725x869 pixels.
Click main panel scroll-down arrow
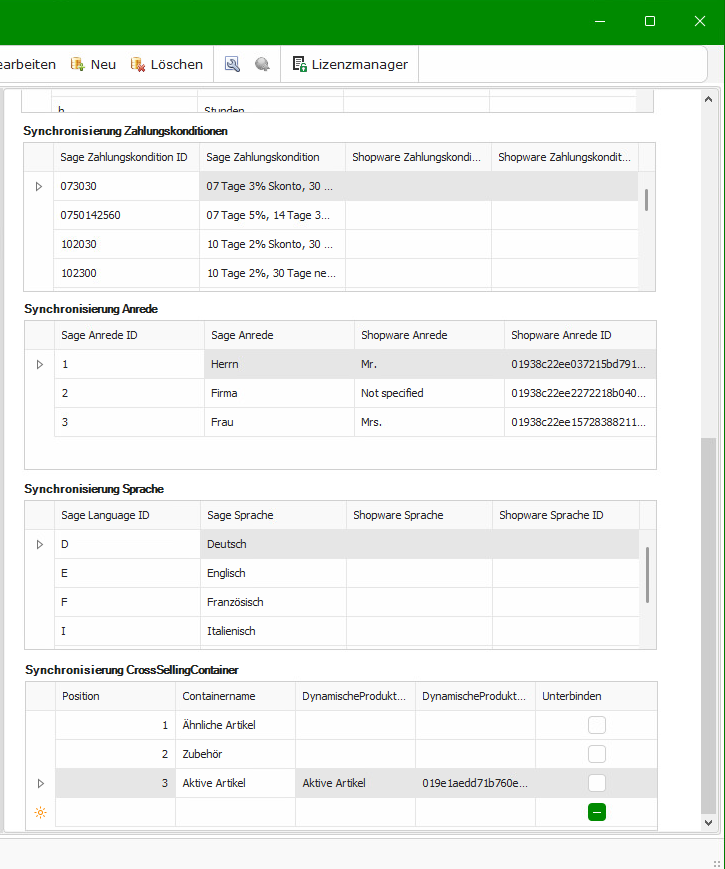pyautogui.click(x=708, y=822)
